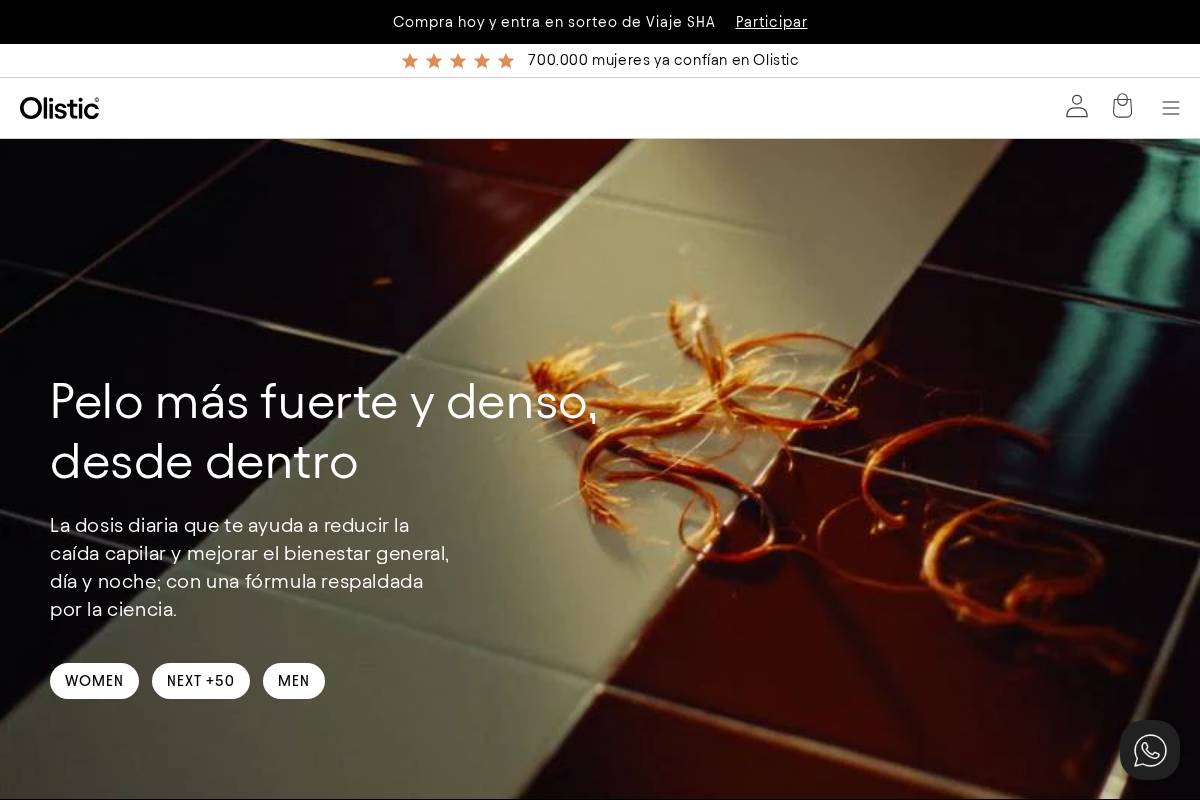Click the 700.000 mujeres trust text

coord(663,60)
